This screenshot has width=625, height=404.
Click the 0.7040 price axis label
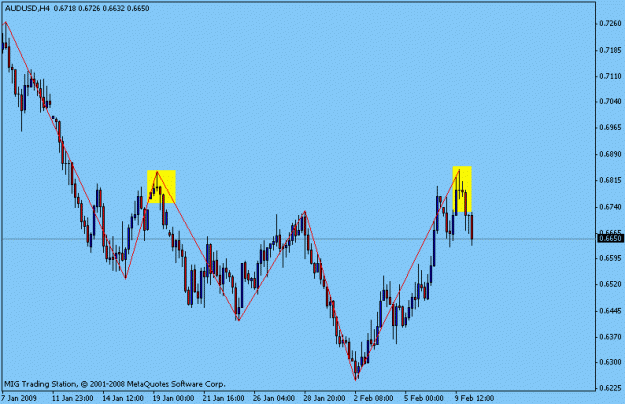tap(610, 102)
